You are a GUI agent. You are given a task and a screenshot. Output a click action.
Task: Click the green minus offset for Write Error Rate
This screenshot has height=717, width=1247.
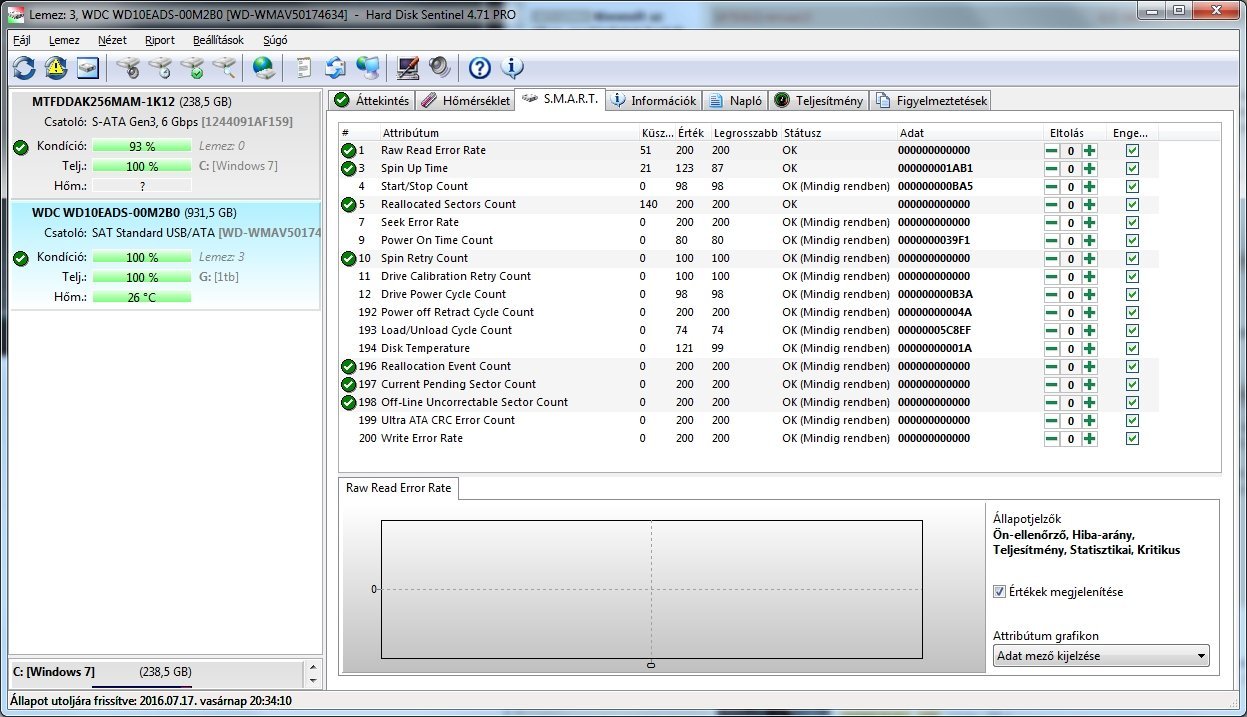1052,438
